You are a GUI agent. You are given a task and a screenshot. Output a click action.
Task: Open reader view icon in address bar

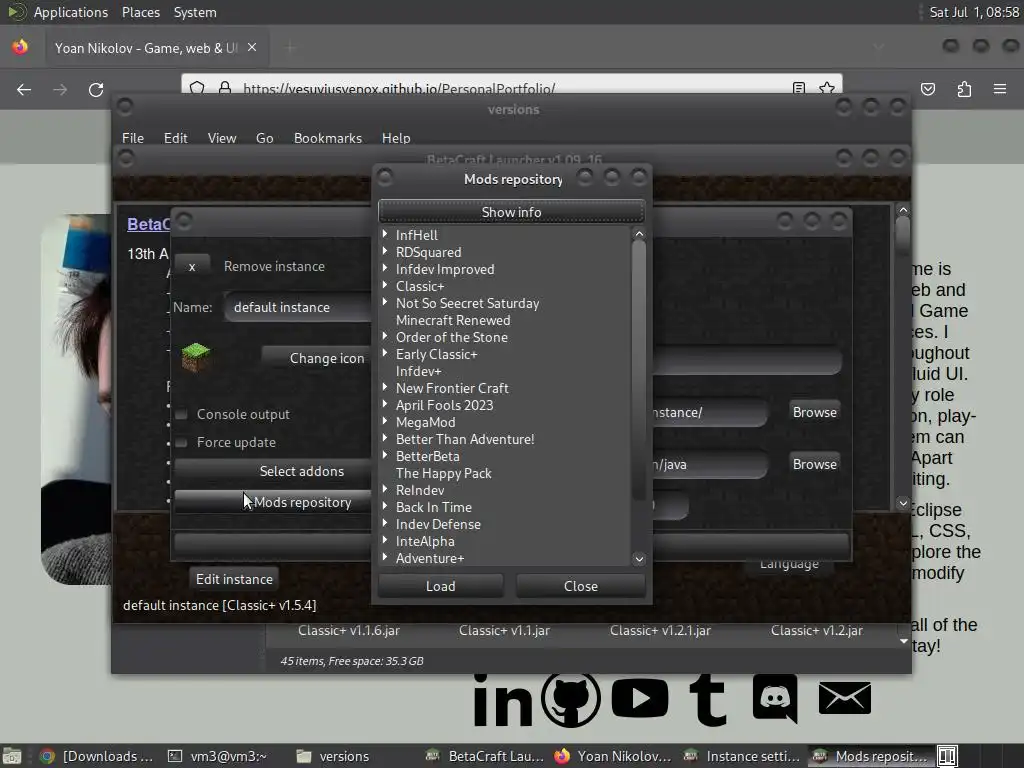(x=799, y=88)
